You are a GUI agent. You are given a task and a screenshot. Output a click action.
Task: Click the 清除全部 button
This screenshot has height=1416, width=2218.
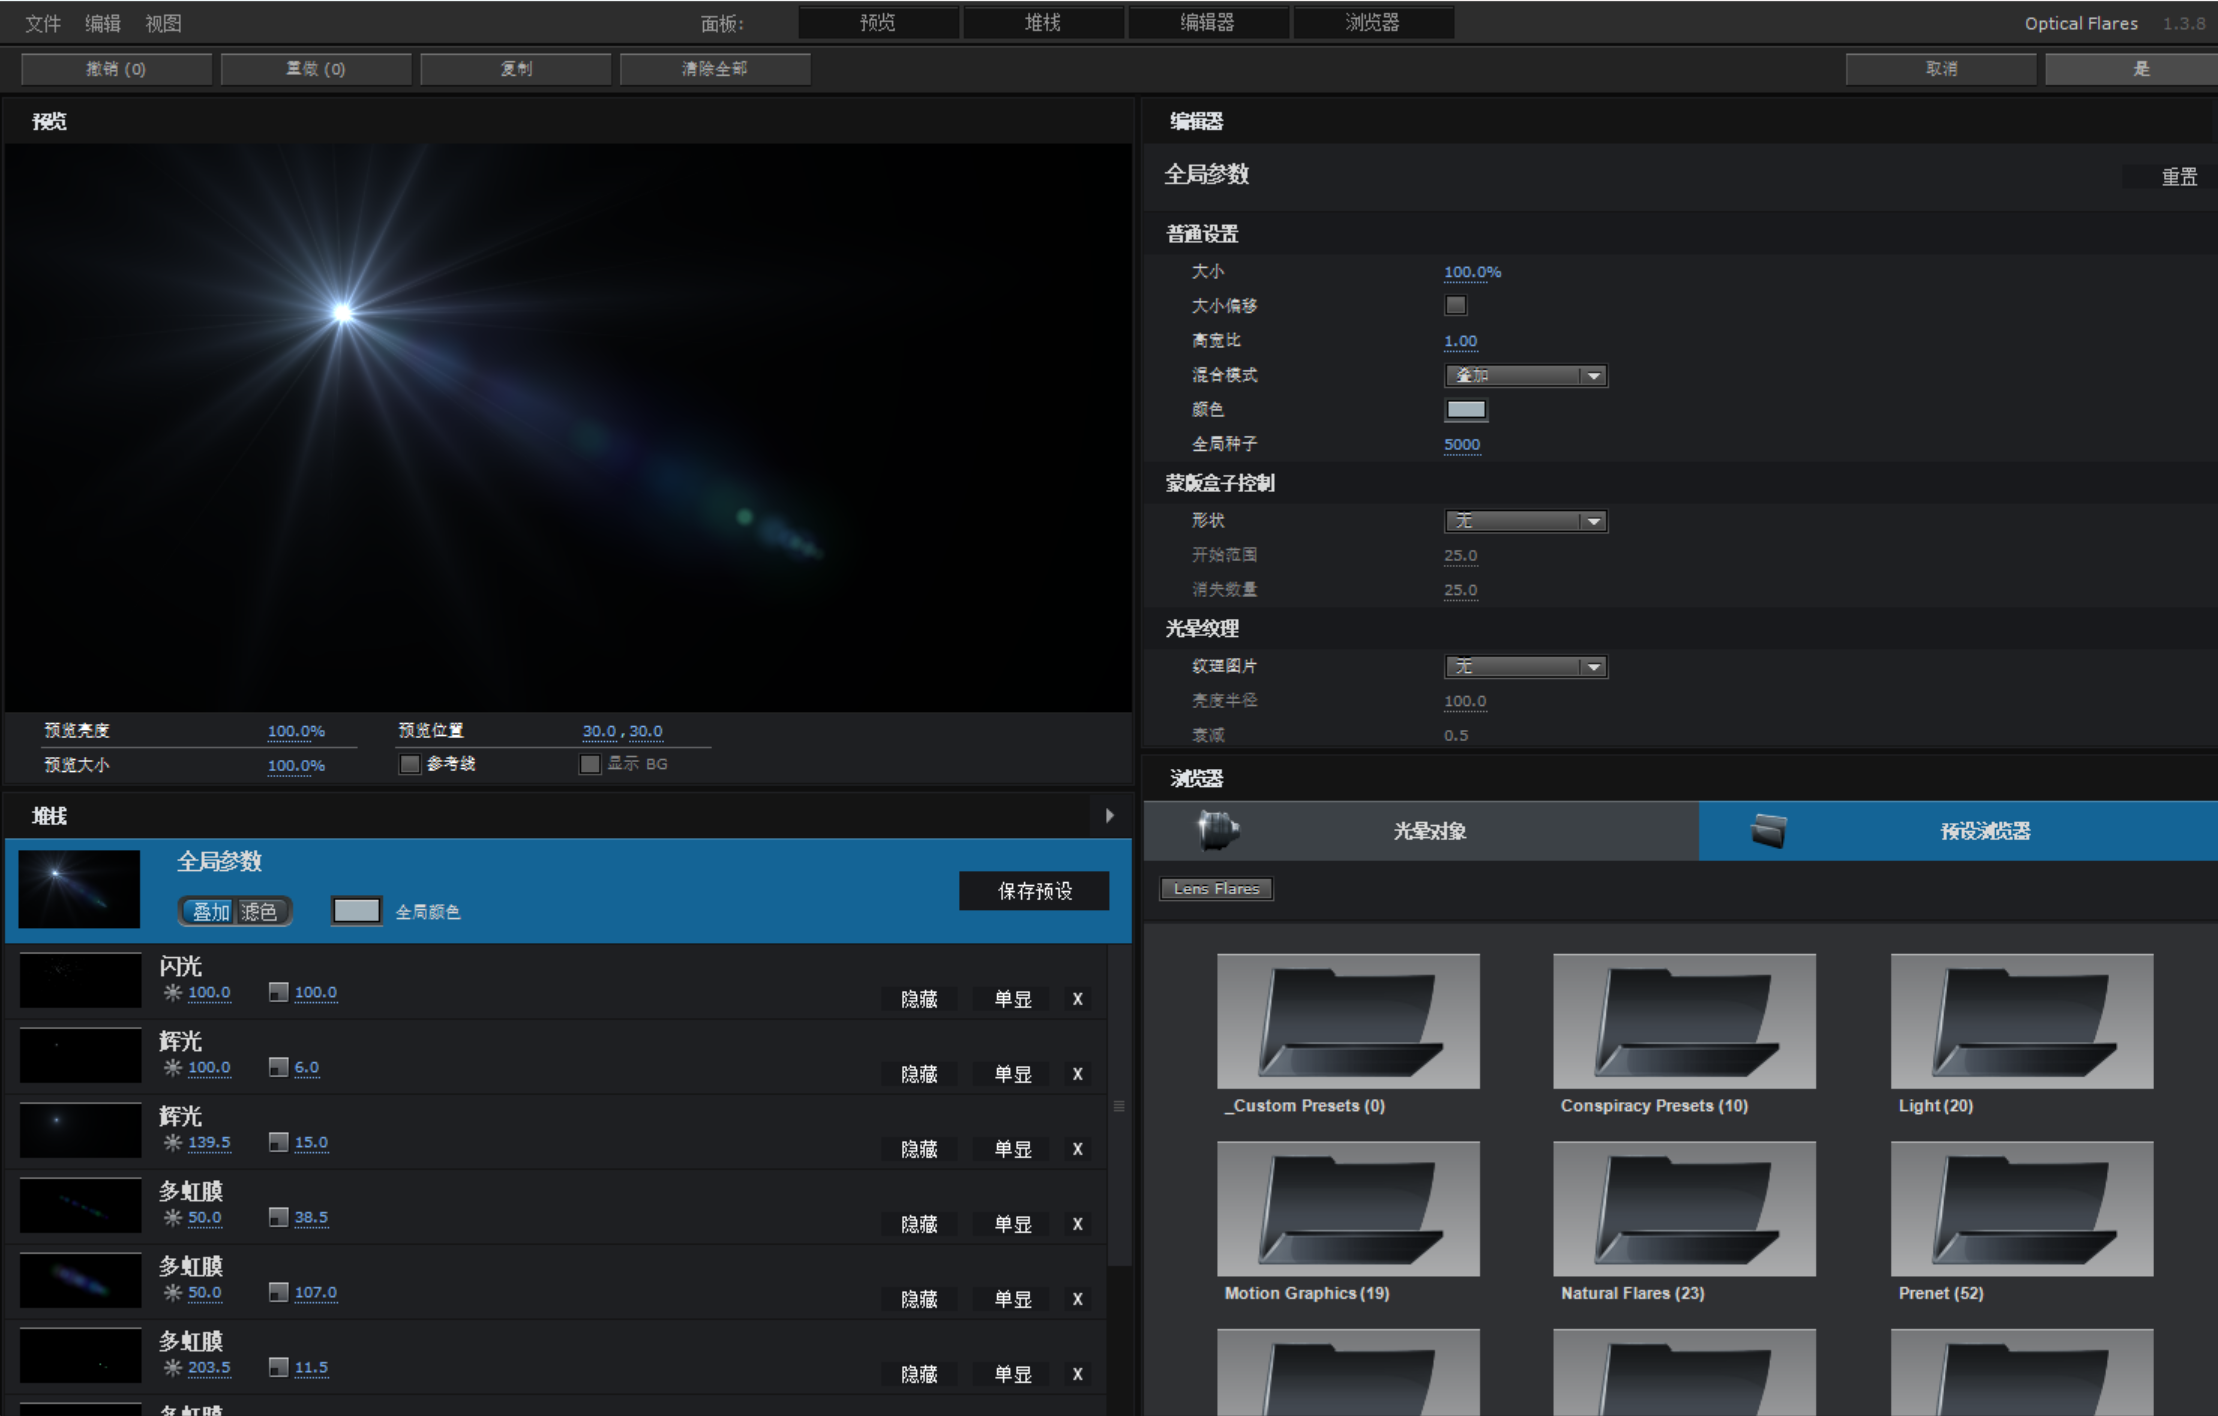(714, 69)
